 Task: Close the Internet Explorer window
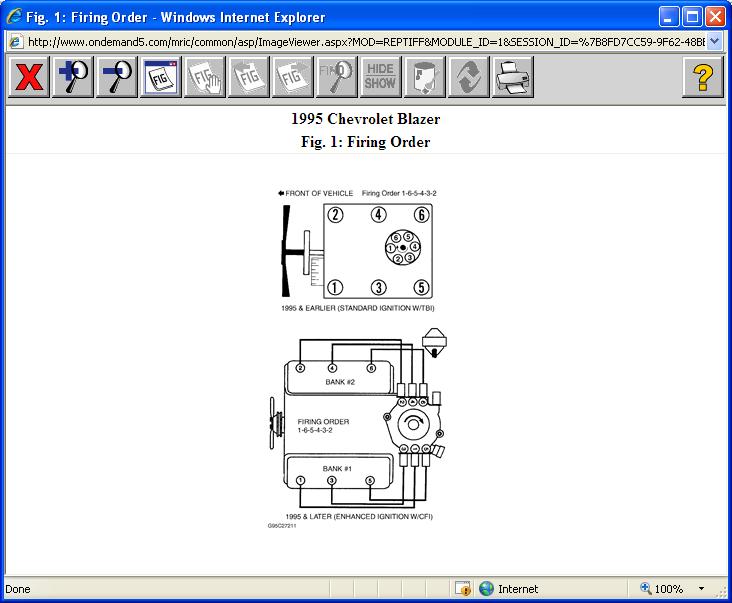[x=715, y=17]
